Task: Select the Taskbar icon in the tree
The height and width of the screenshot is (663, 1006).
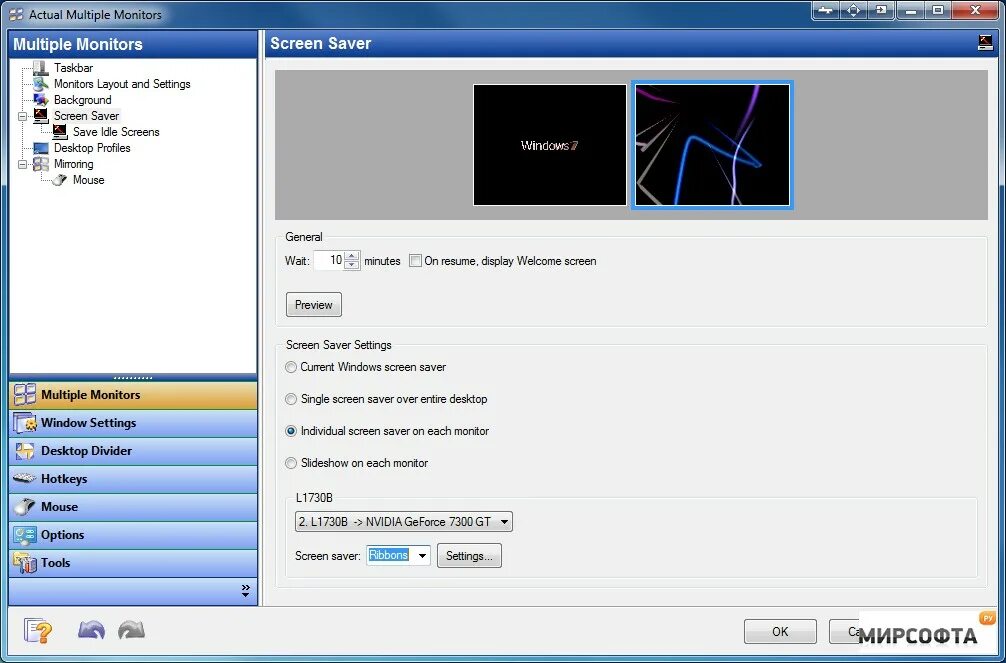Action: point(40,67)
